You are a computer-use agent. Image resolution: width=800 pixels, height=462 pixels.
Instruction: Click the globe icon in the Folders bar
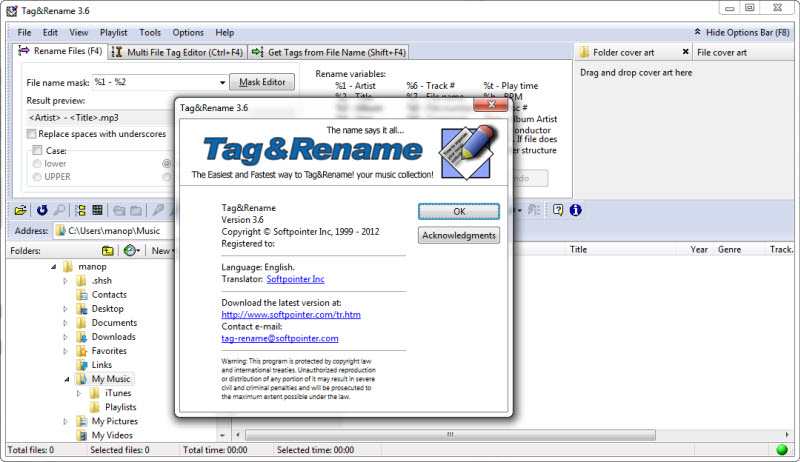point(130,250)
